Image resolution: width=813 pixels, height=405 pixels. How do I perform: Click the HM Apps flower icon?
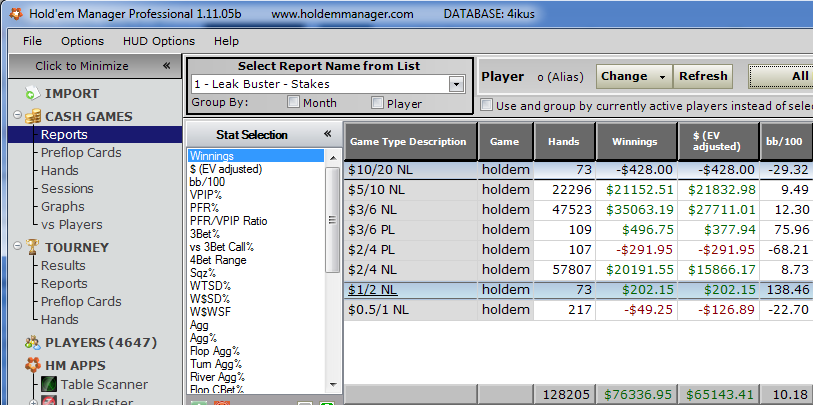(33, 366)
